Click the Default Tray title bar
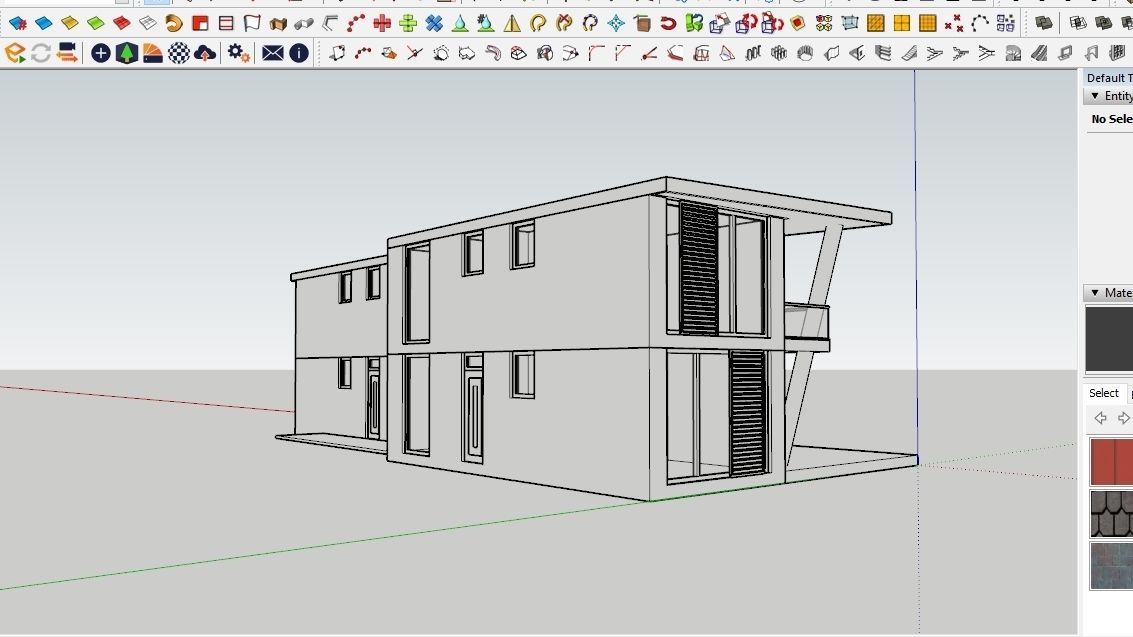 [x=1108, y=78]
